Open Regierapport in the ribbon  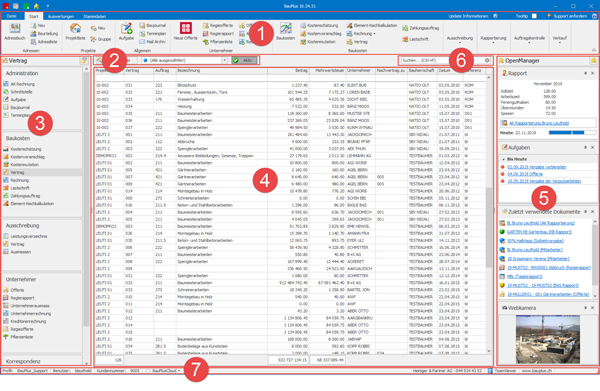click(x=218, y=34)
